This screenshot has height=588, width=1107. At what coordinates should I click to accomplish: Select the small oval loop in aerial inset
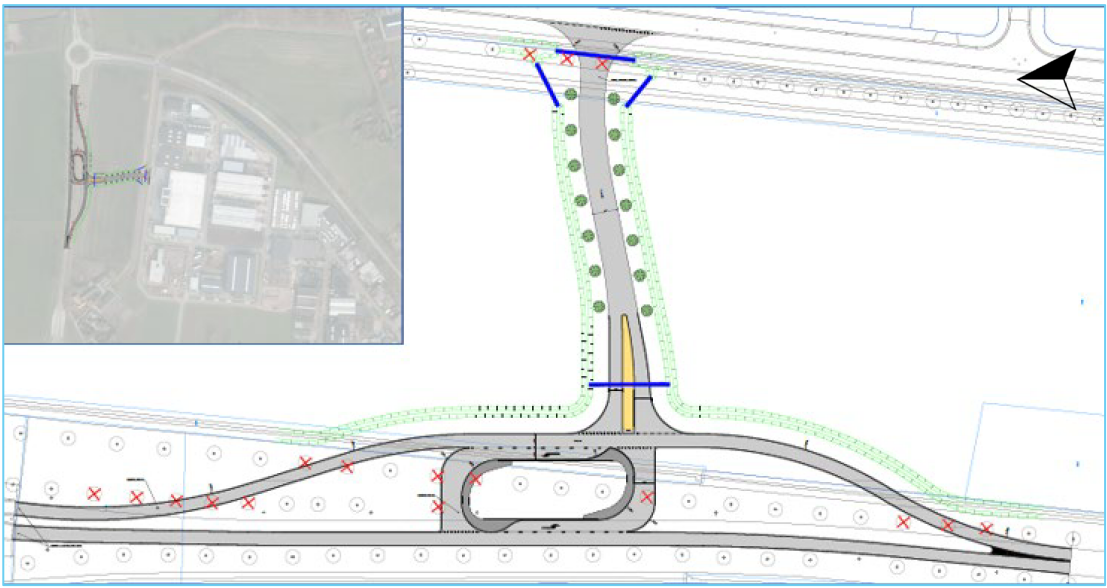[x=77, y=168]
